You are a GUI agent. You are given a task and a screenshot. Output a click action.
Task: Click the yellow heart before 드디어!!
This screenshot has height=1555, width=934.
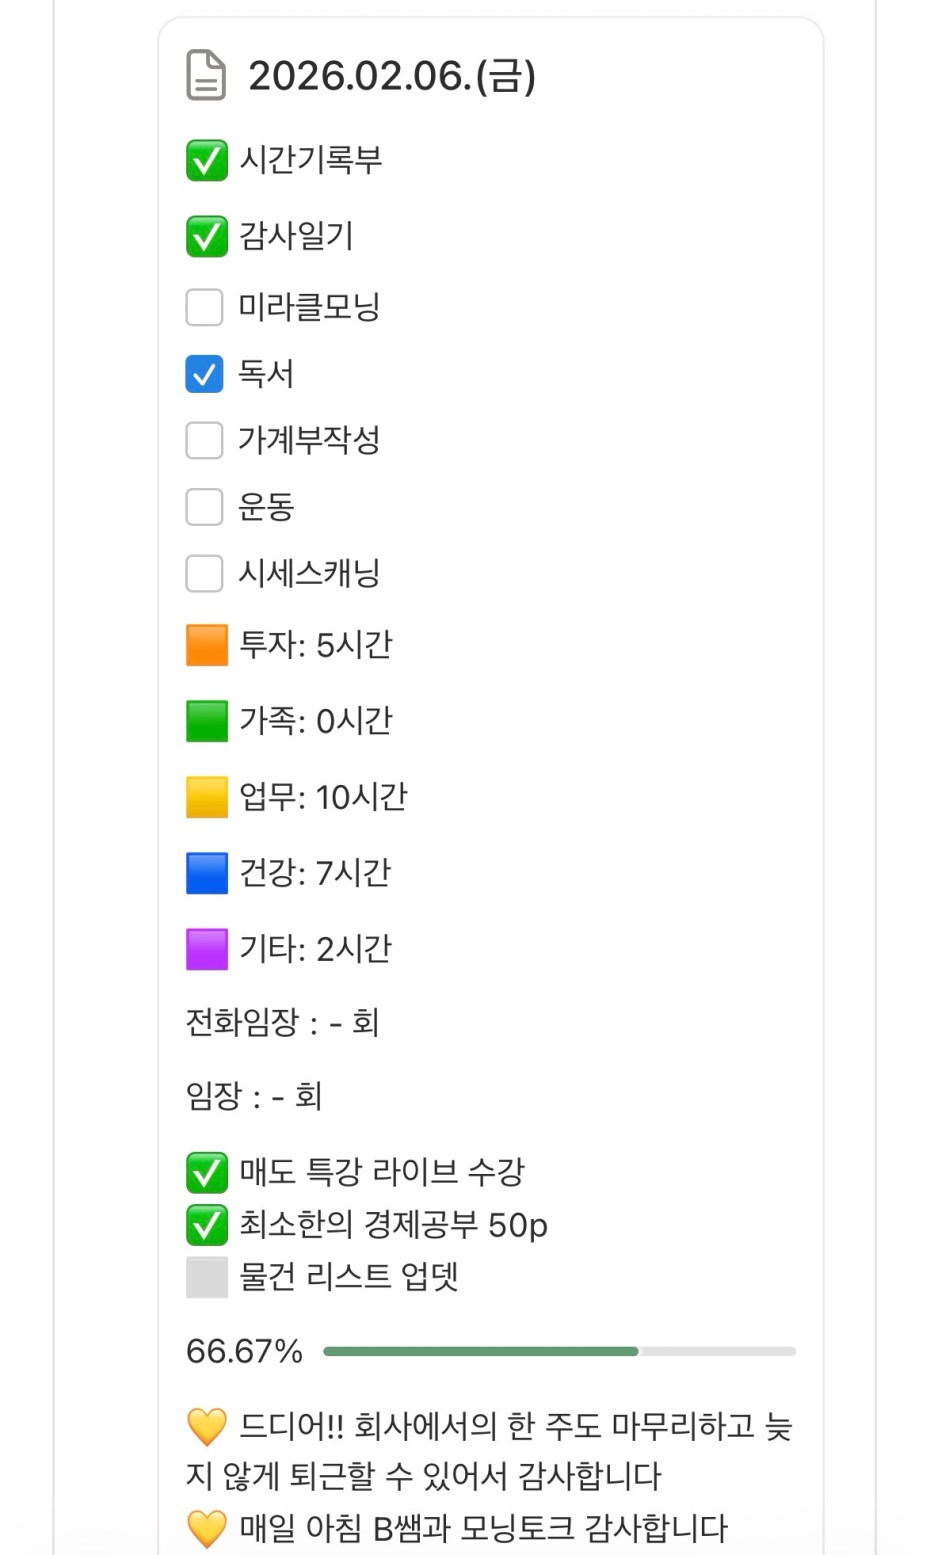coord(206,1427)
